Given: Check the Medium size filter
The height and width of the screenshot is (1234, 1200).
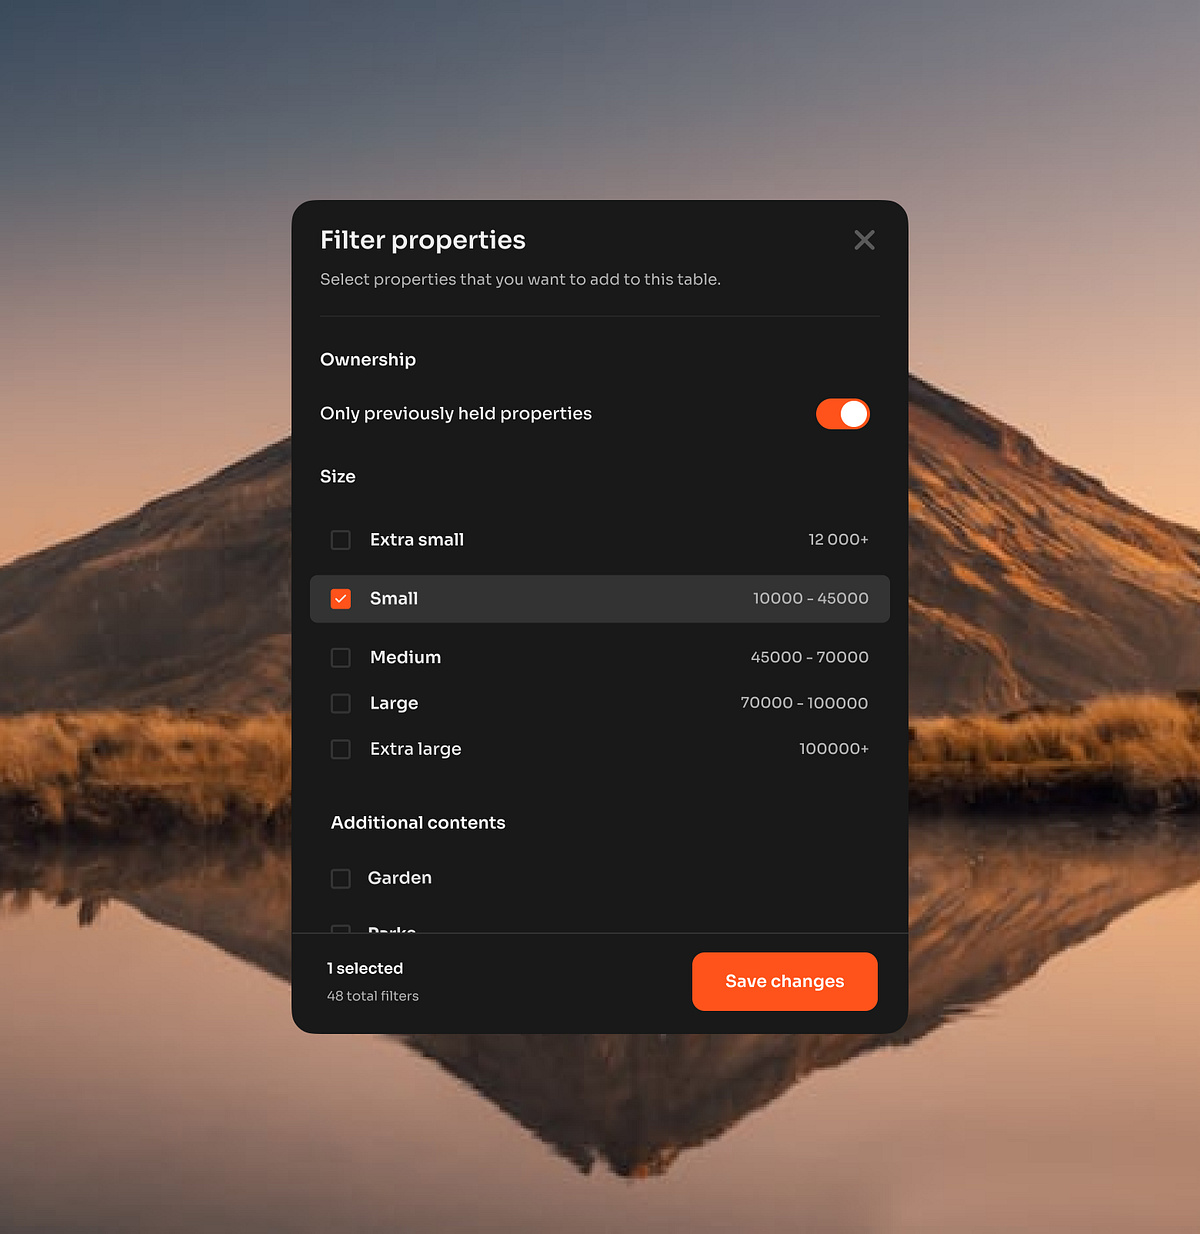Looking at the screenshot, I should click(x=340, y=657).
